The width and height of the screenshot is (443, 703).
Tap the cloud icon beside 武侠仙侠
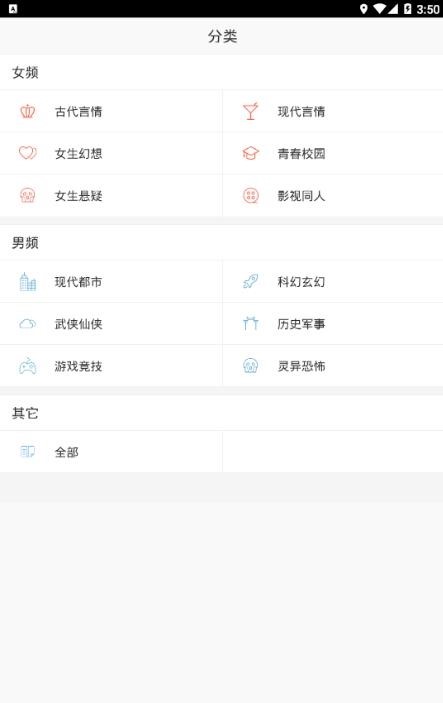coord(27,324)
